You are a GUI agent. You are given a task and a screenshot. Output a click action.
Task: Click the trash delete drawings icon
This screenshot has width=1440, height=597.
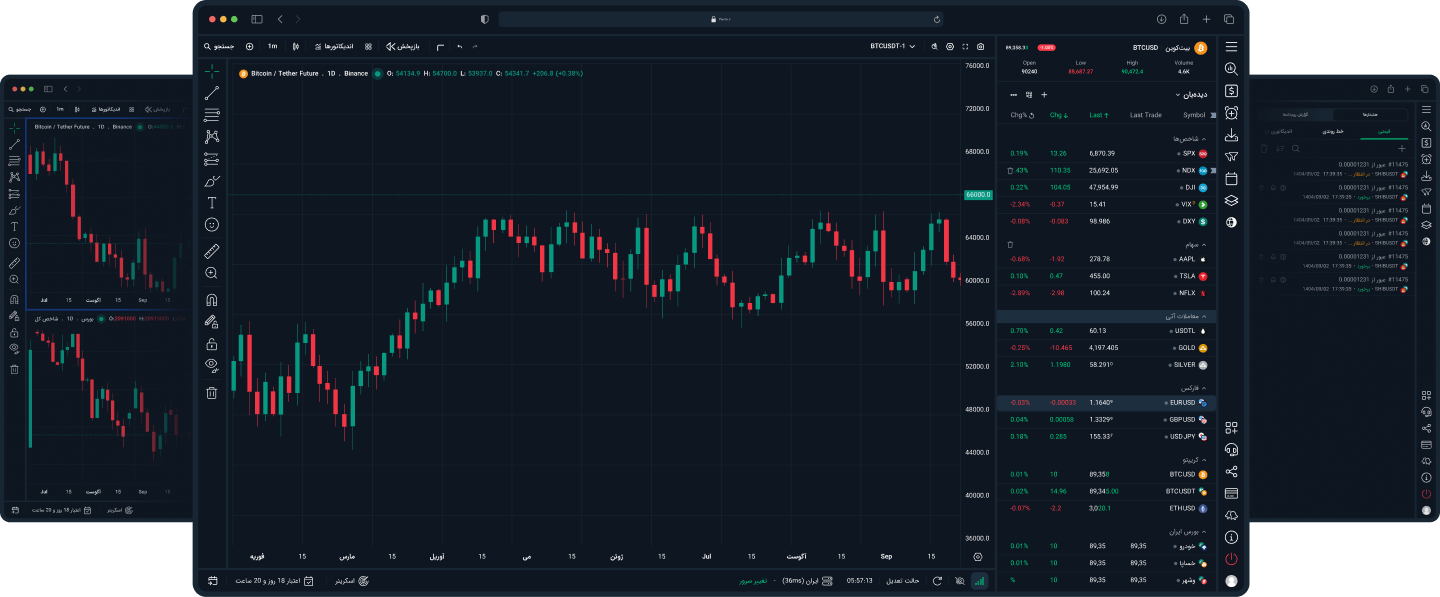pyautogui.click(x=212, y=393)
